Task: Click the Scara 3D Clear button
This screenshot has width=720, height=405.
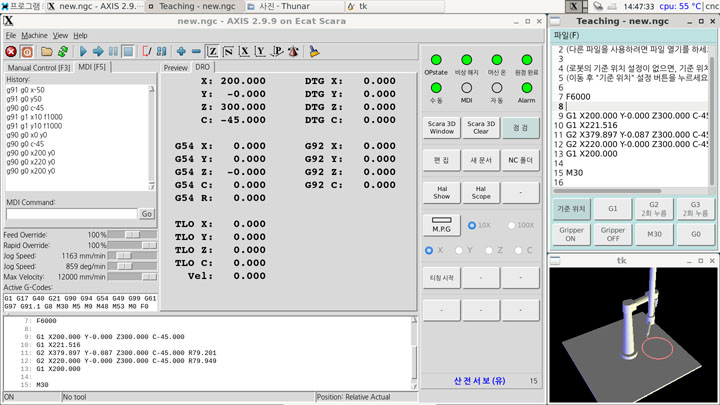Action: click(481, 127)
